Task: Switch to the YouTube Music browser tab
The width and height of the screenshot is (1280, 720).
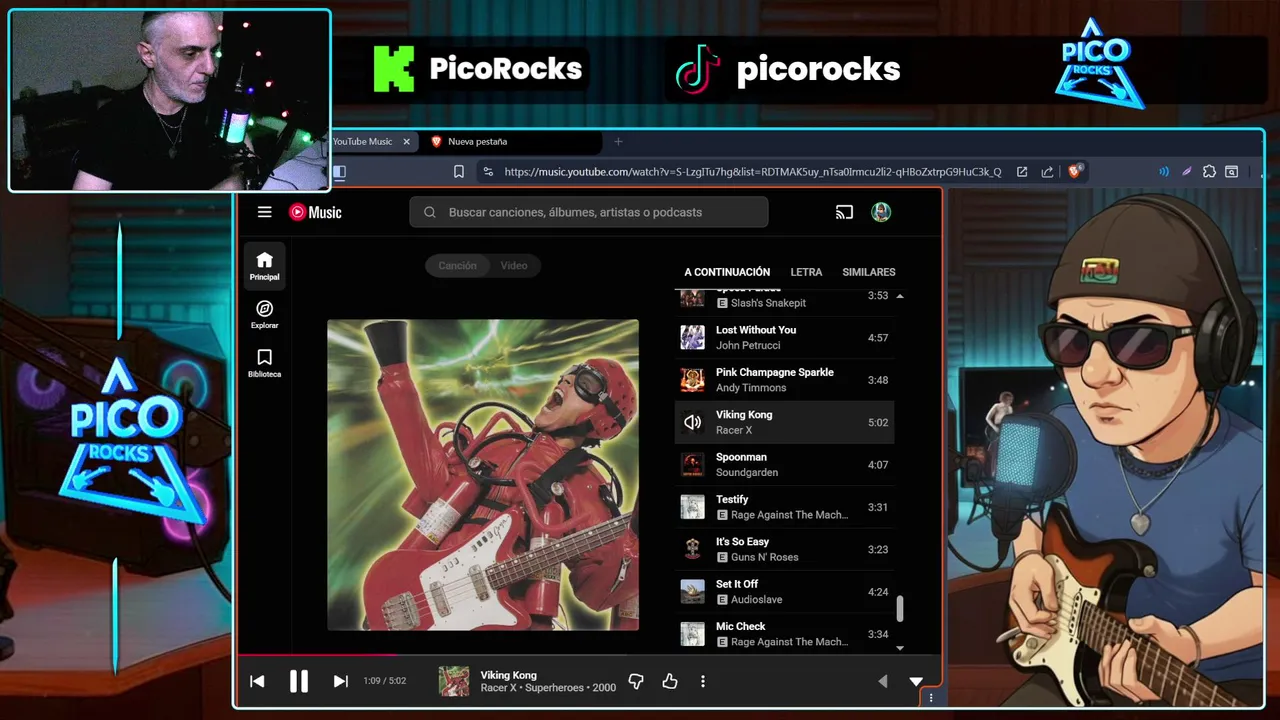Action: [x=364, y=142]
